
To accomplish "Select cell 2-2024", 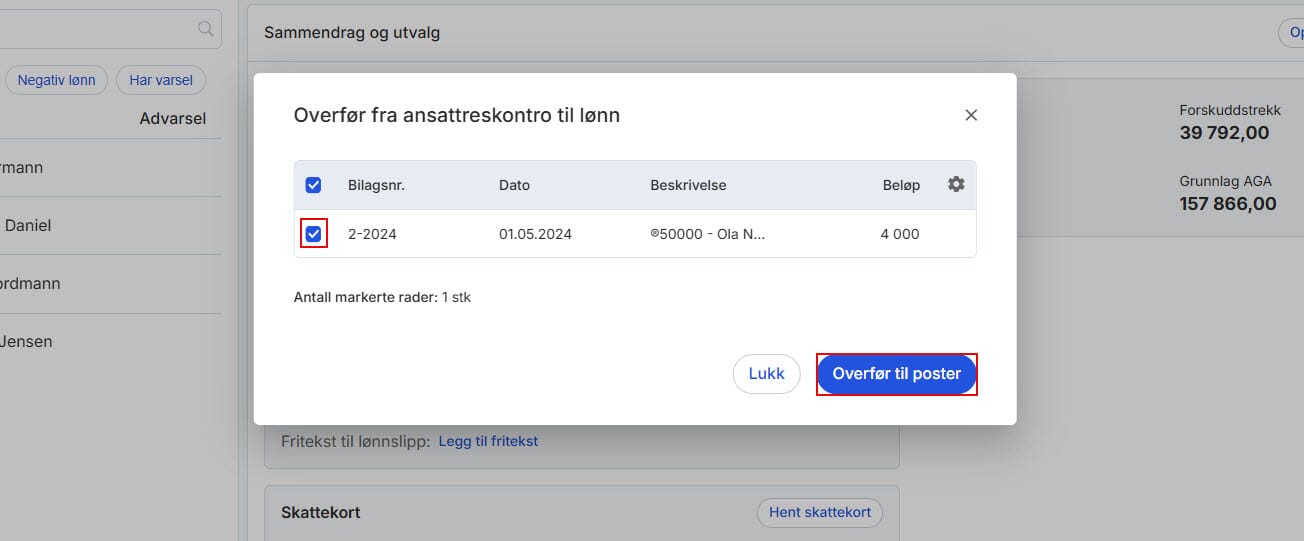I will 372,234.
